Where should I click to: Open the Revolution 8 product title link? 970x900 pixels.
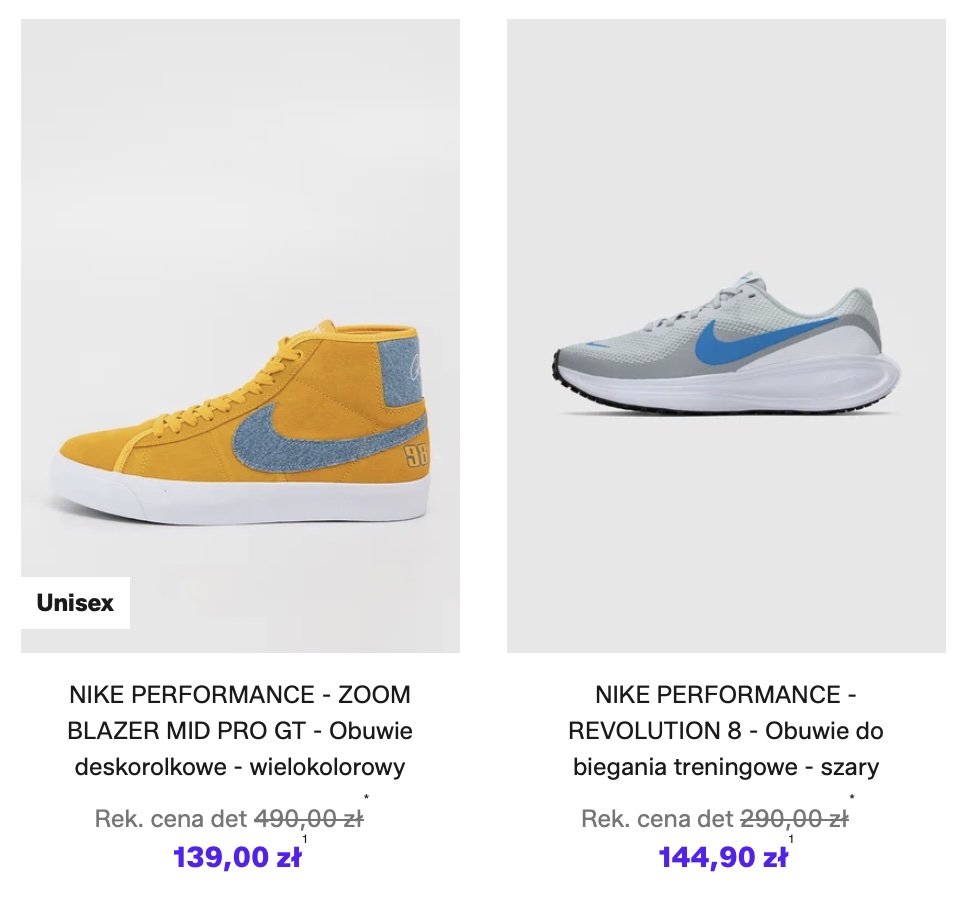[x=726, y=731]
